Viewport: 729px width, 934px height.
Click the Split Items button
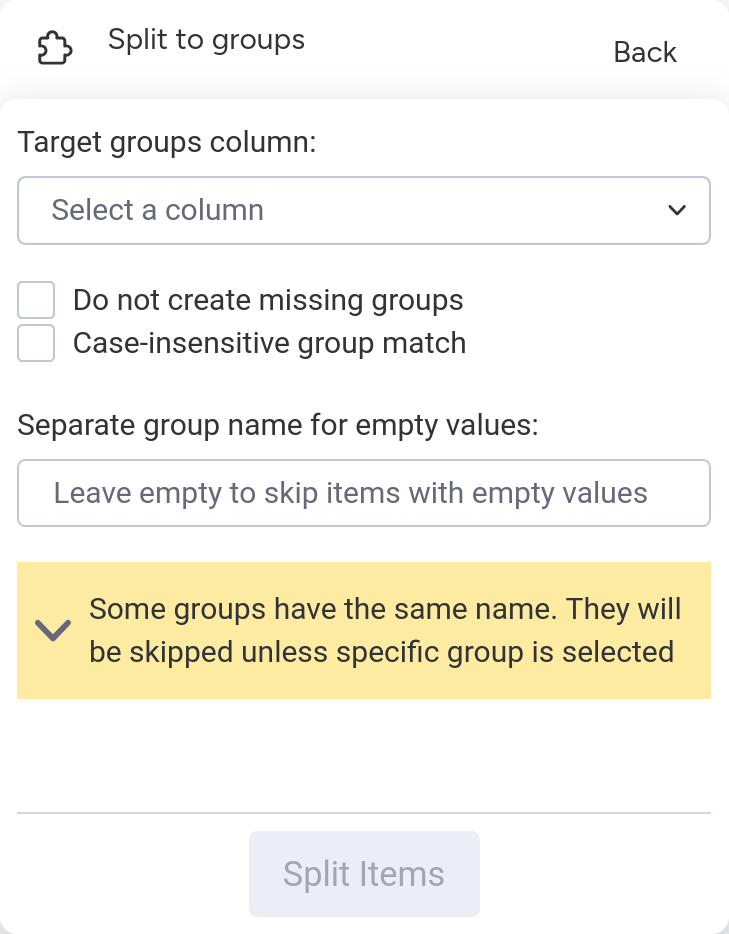click(364, 873)
